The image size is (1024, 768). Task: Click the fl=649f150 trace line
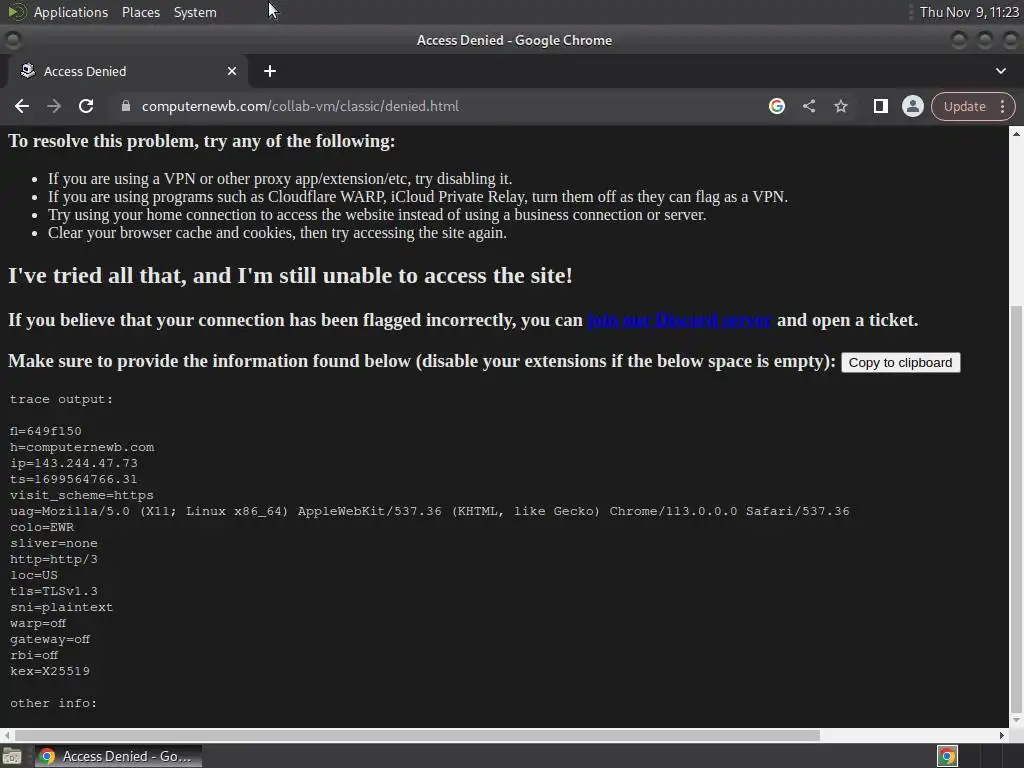(x=46, y=431)
